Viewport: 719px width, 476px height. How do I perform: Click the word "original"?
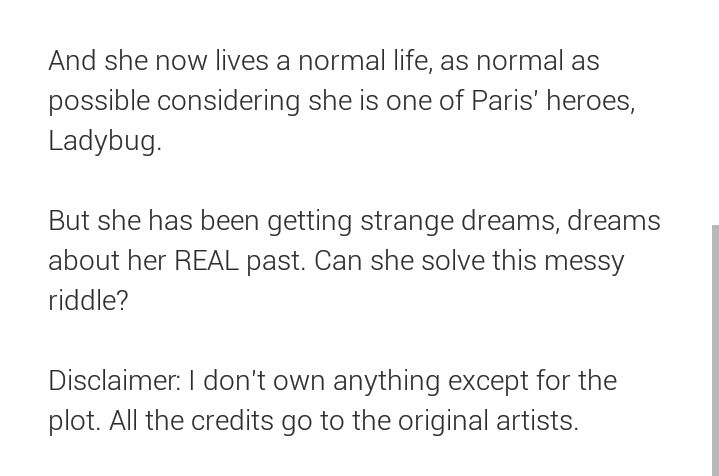pyautogui.click(x=442, y=422)
